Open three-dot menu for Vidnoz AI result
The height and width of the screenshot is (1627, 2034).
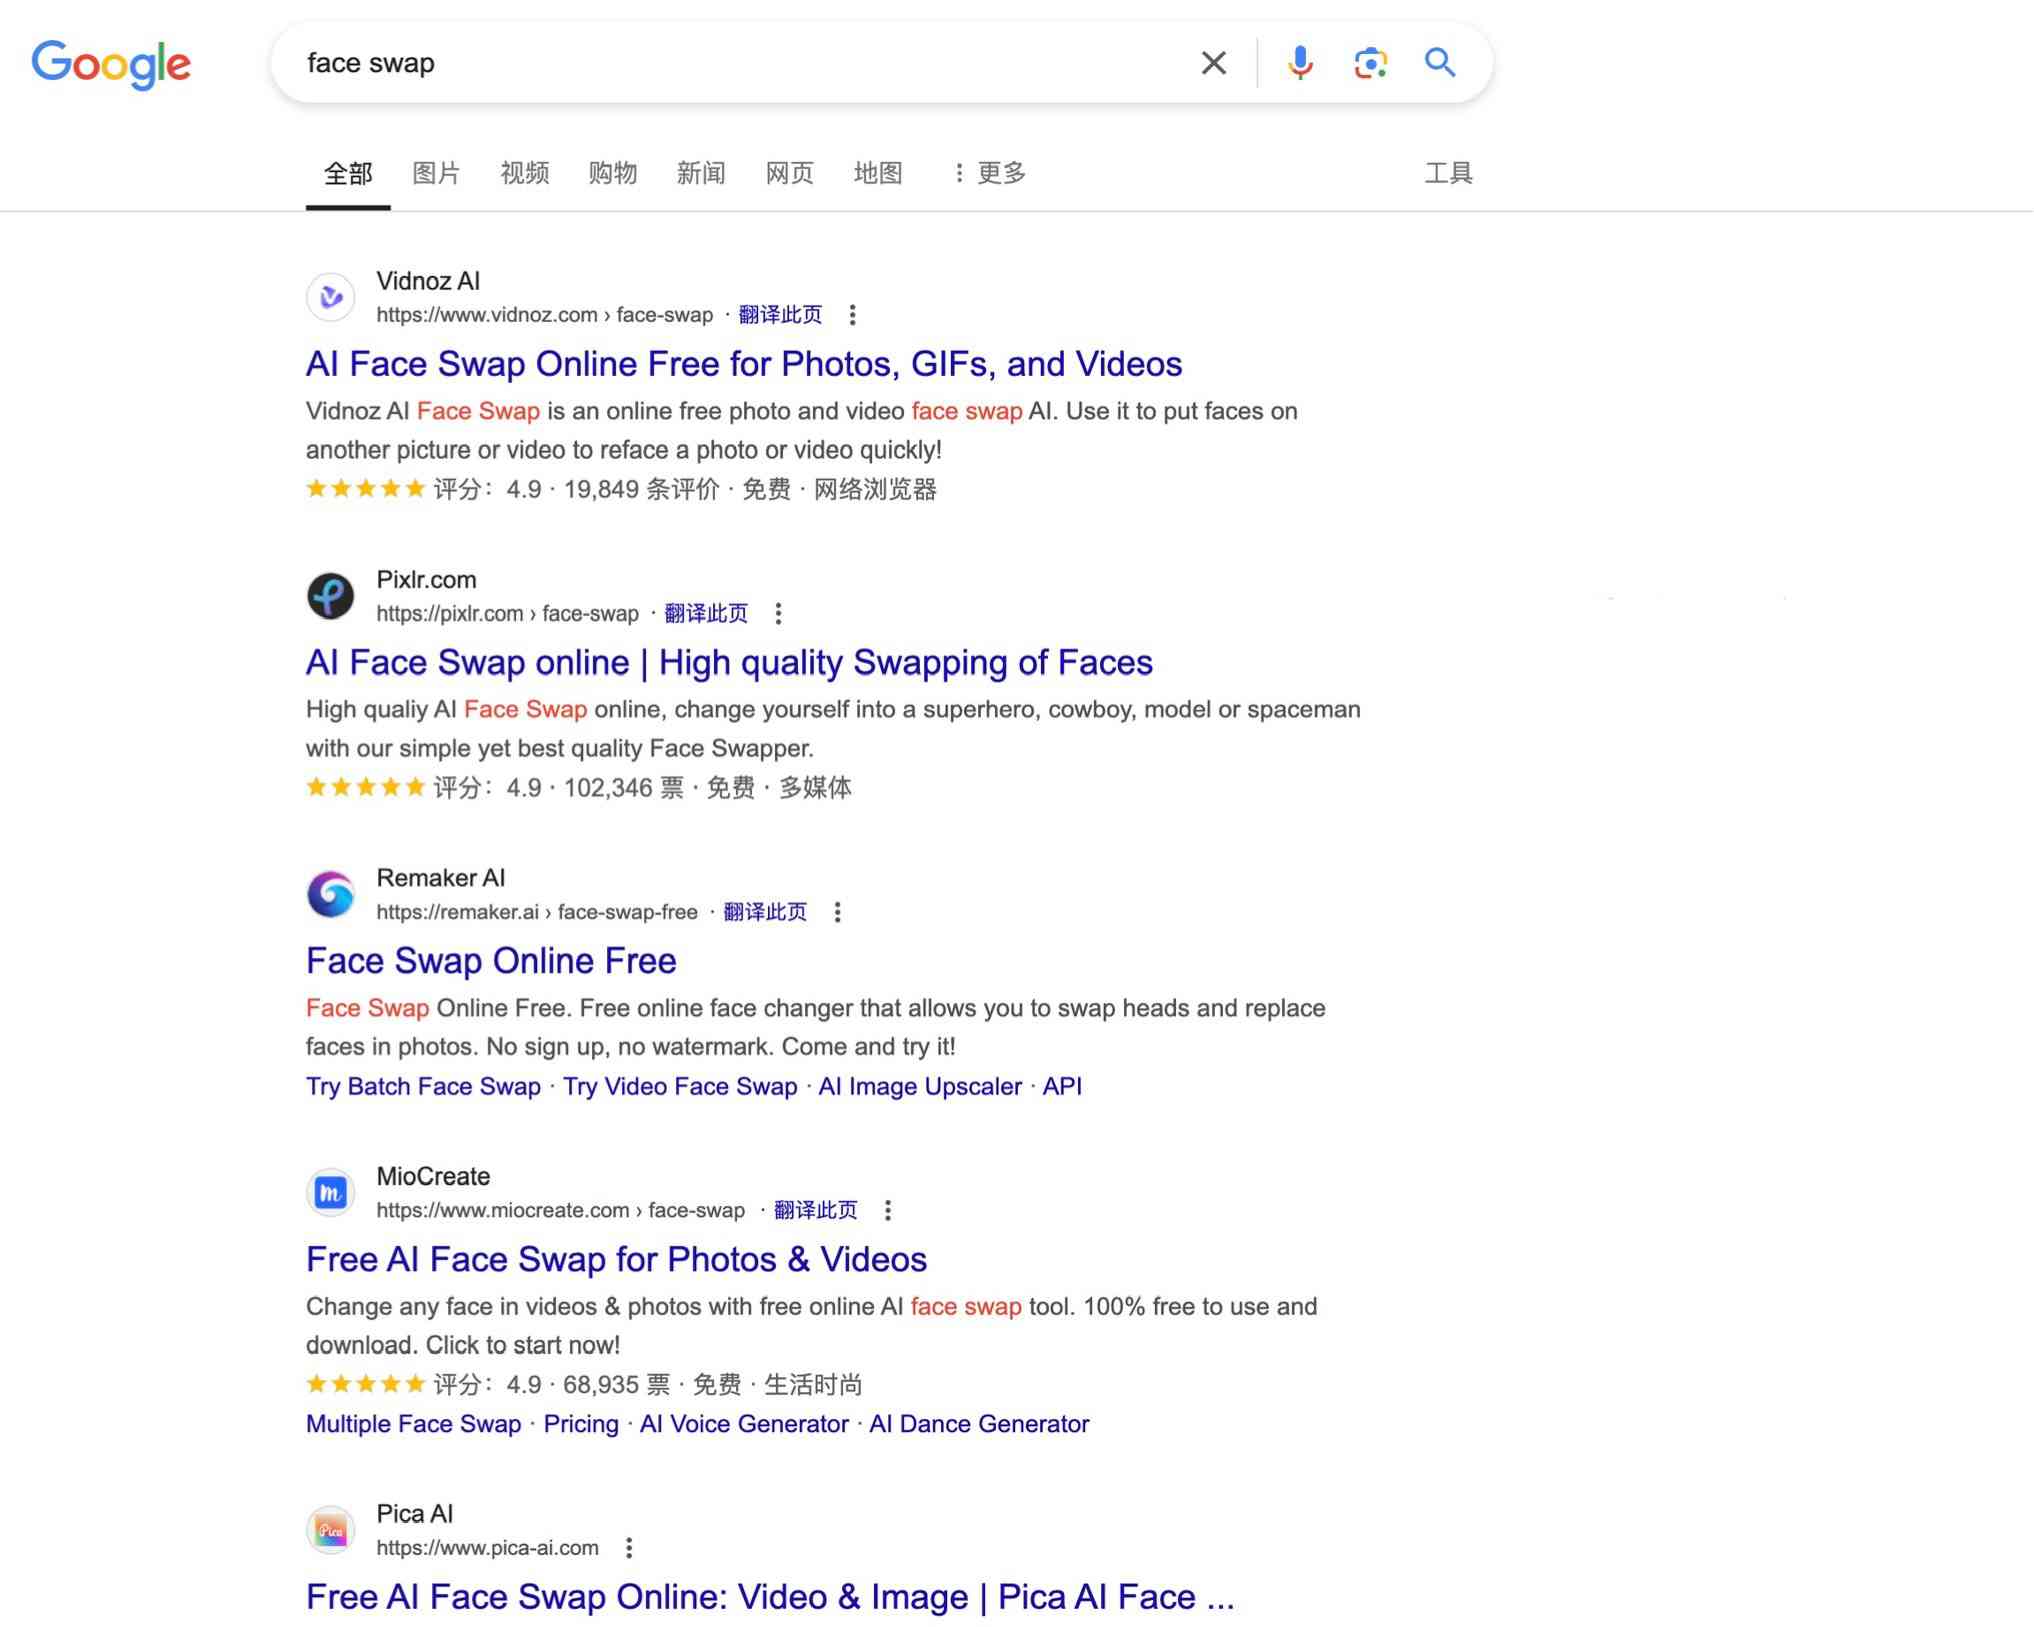[x=852, y=315]
